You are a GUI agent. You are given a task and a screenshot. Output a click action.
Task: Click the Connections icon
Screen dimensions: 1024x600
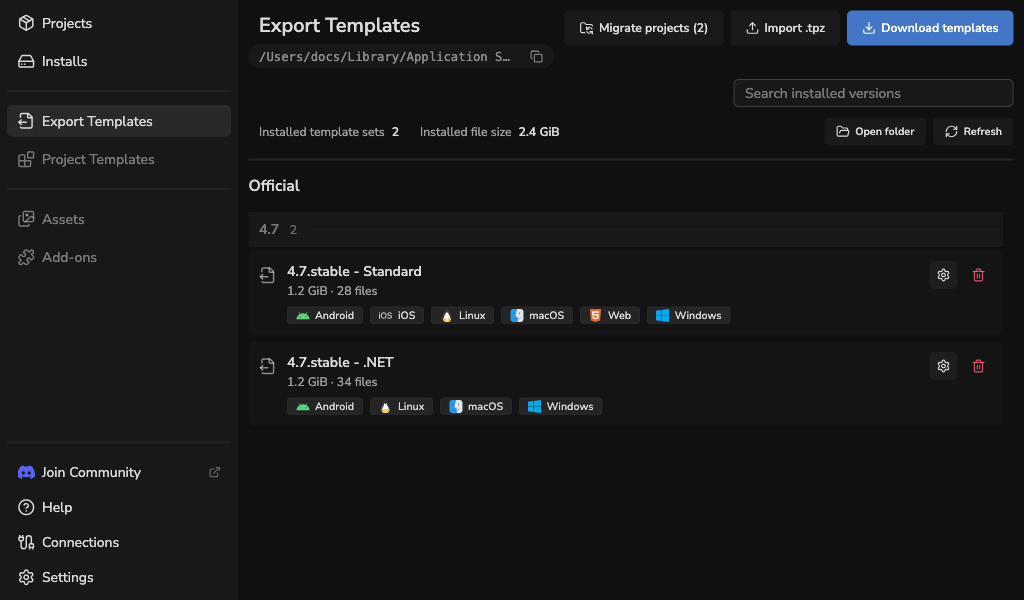[26, 543]
